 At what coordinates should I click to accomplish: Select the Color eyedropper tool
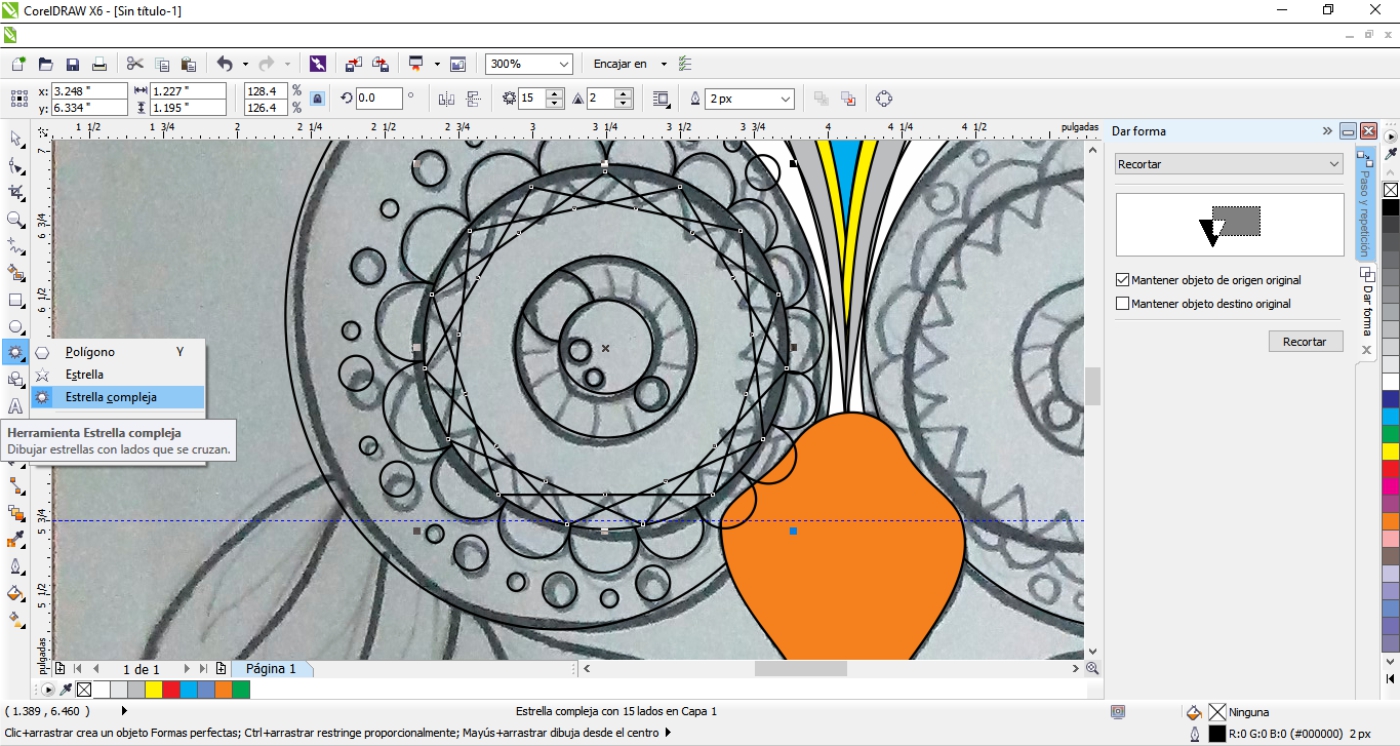[16, 539]
